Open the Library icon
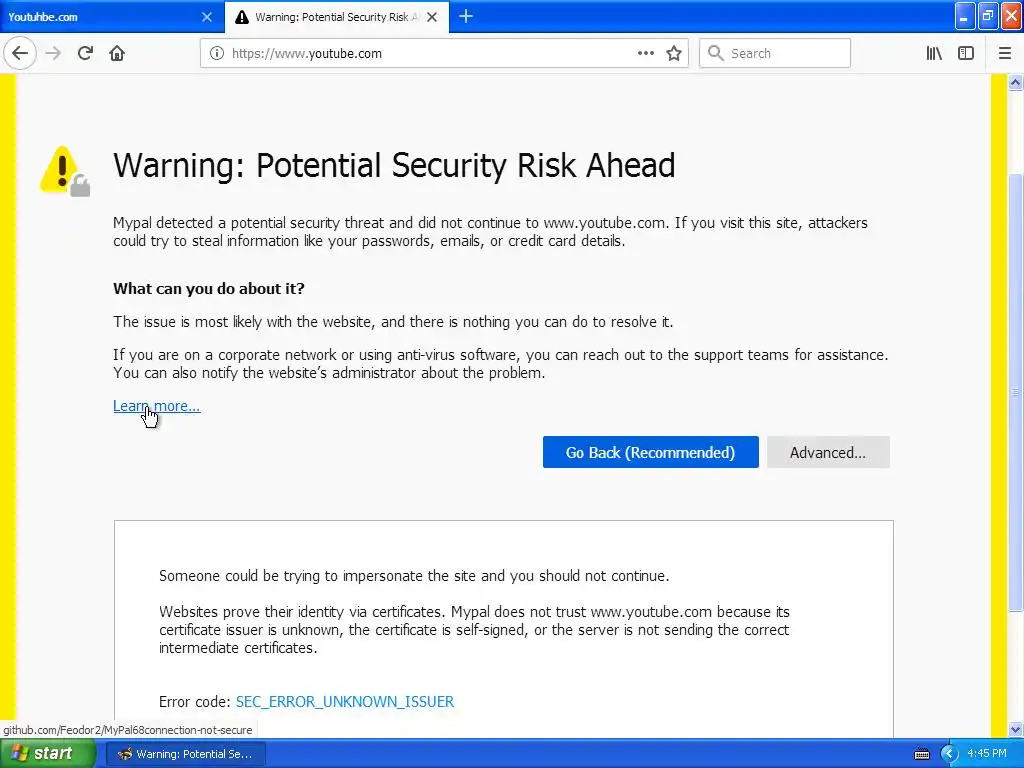Image resolution: width=1024 pixels, height=768 pixels. 934,53
